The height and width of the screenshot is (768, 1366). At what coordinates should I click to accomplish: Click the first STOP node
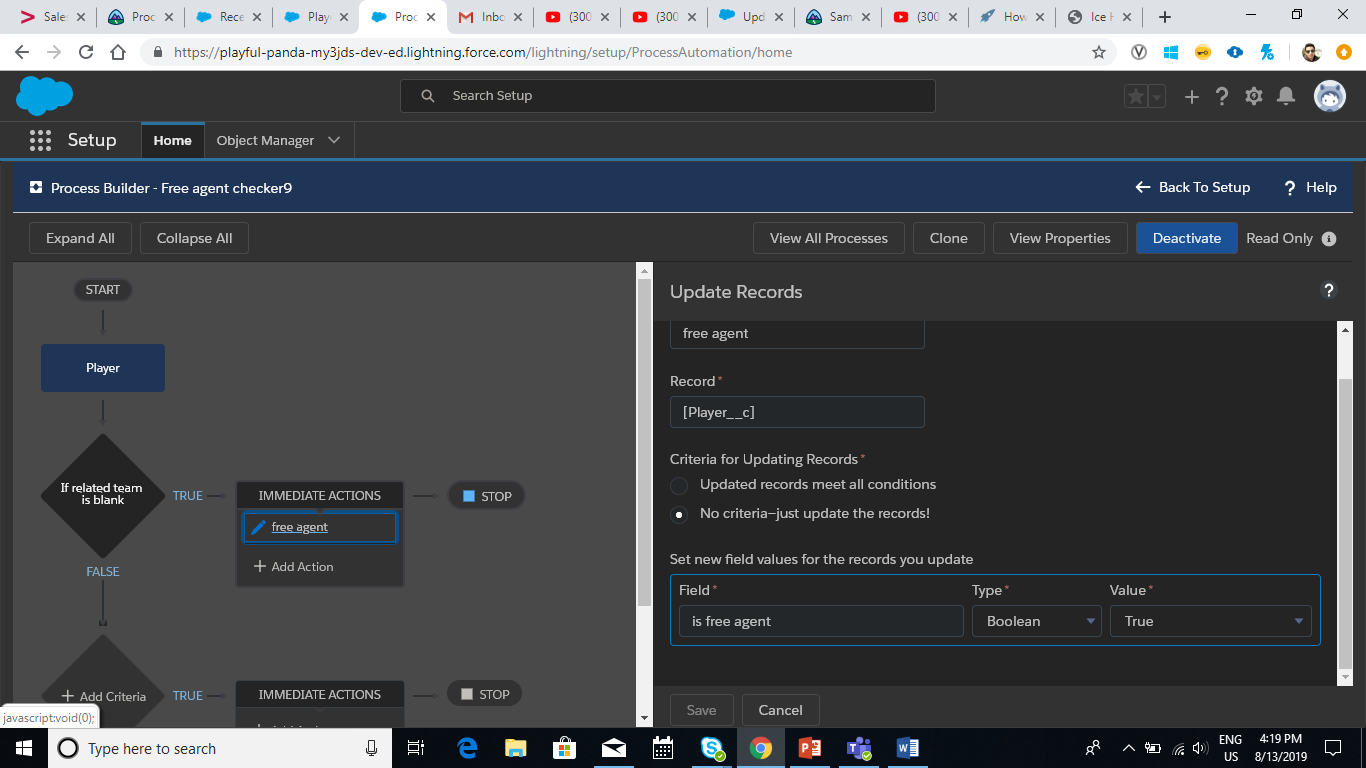pyautogui.click(x=486, y=496)
